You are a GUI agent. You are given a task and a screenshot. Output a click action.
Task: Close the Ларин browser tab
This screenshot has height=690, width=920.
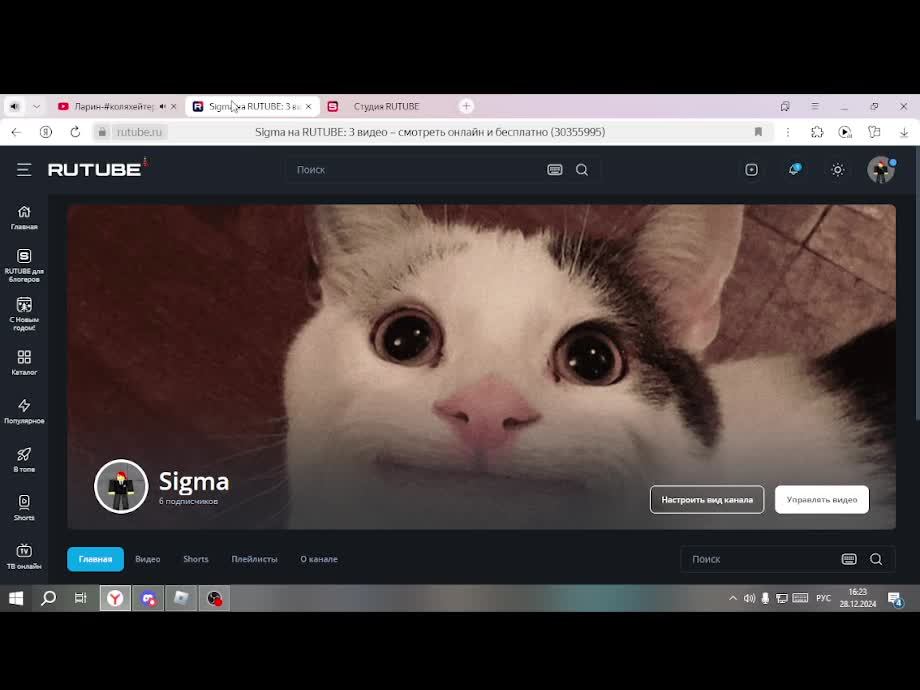[x=173, y=106]
